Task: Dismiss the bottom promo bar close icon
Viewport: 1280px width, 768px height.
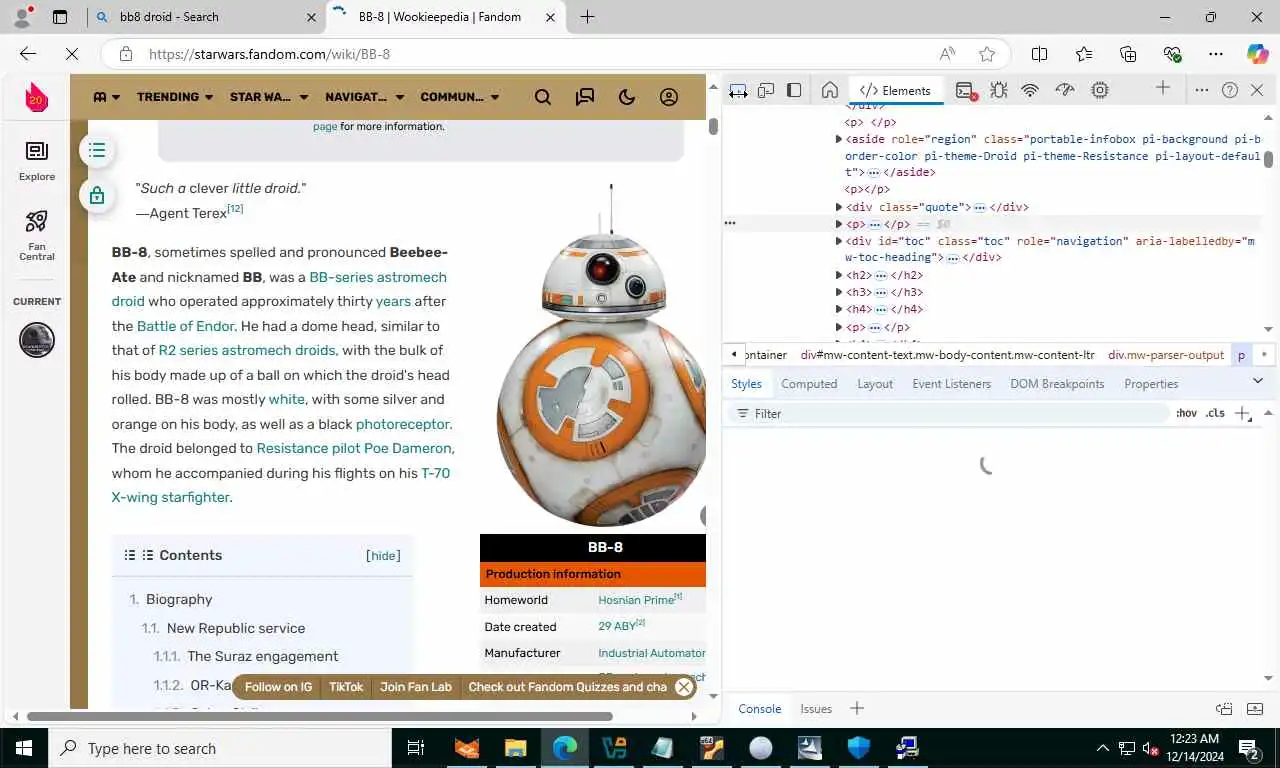Action: coord(684,687)
